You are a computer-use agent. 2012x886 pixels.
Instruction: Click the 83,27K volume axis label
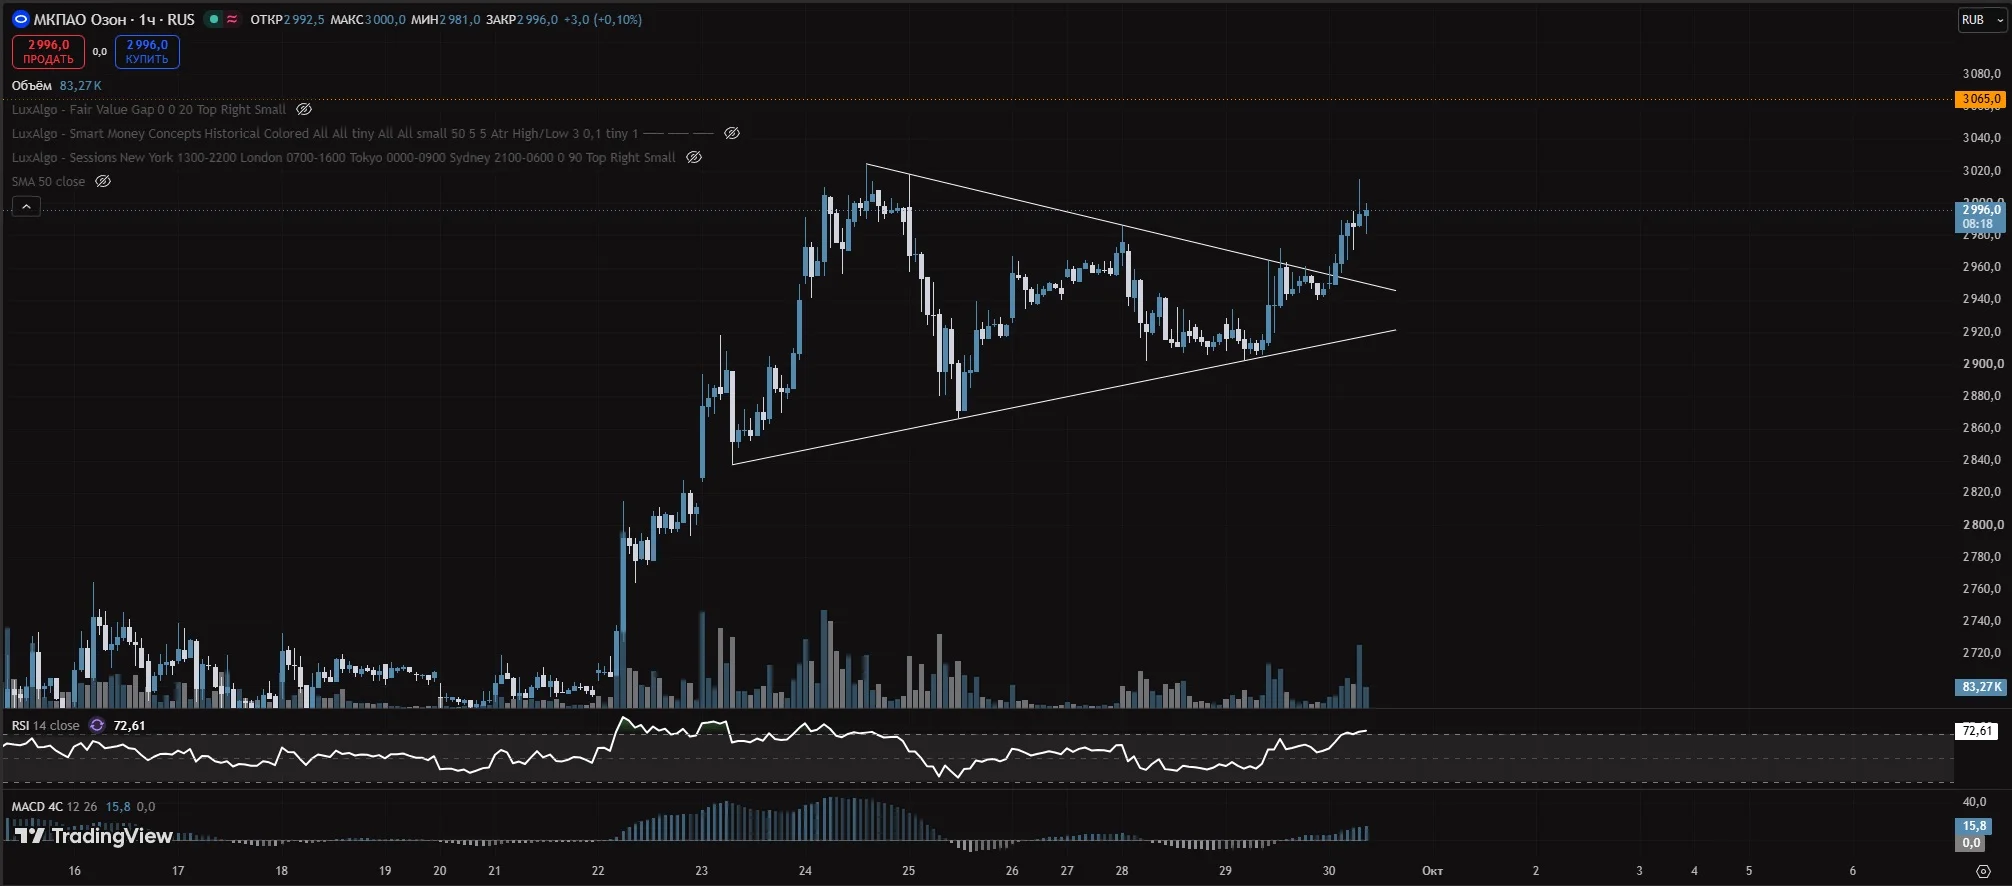click(x=1981, y=687)
